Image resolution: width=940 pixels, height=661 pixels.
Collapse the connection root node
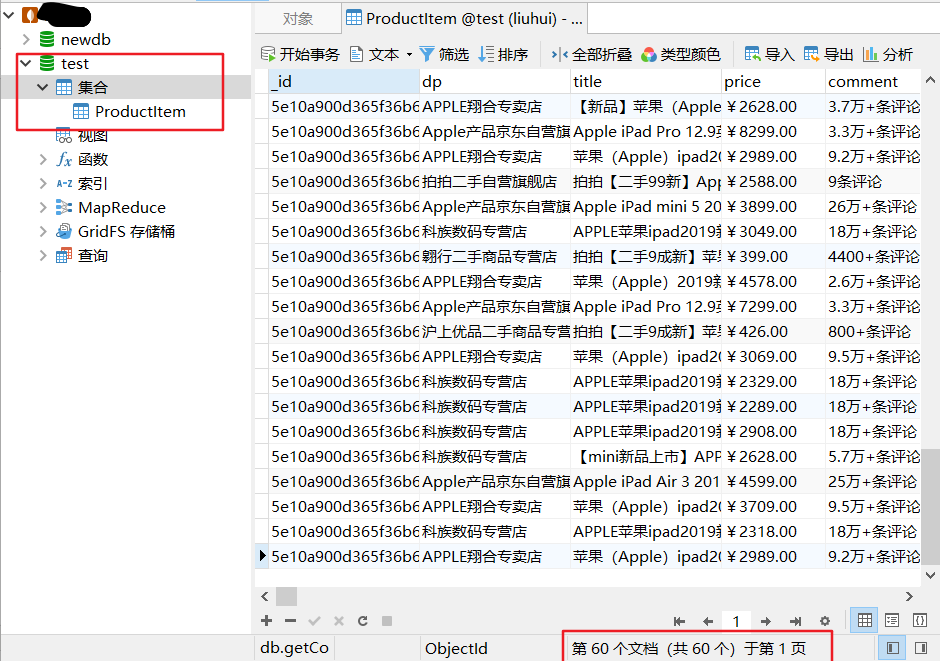tap(8, 15)
